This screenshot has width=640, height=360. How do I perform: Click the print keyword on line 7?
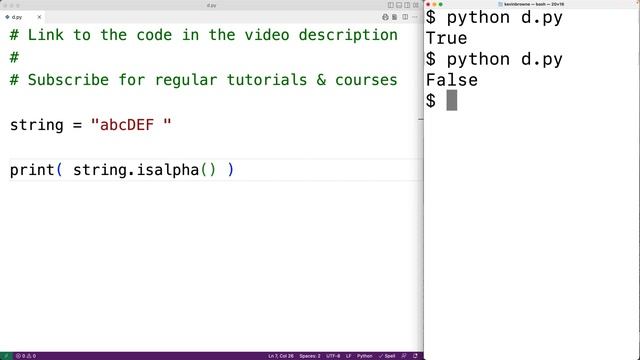pyautogui.click(x=32, y=170)
